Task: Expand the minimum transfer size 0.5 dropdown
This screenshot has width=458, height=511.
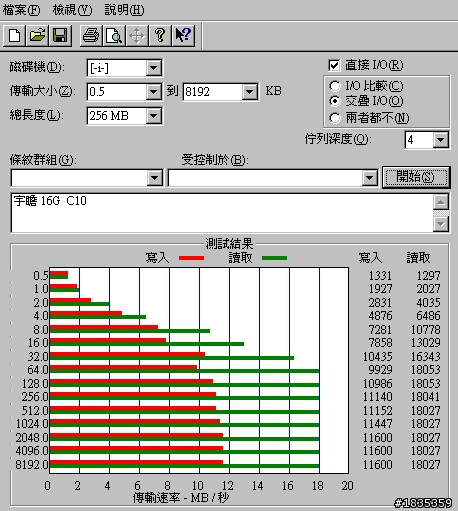Action: click(x=153, y=91)
